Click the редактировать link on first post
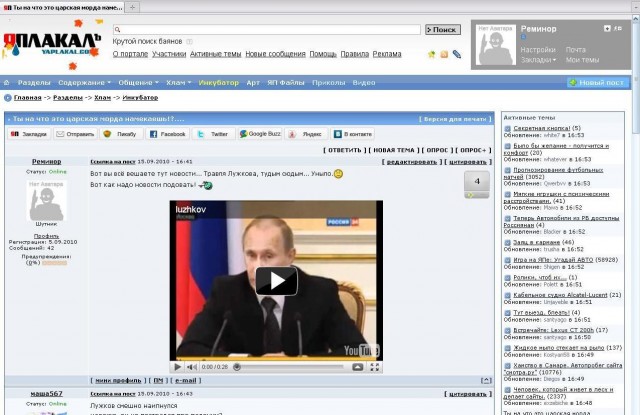640x415 pixels. 411,162
